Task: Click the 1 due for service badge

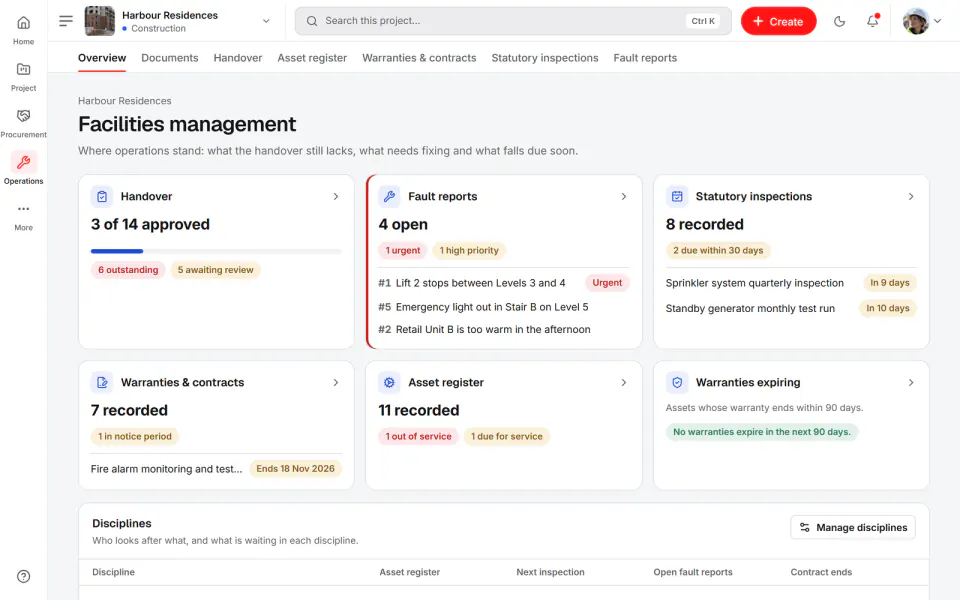Action: coord(507,437)
